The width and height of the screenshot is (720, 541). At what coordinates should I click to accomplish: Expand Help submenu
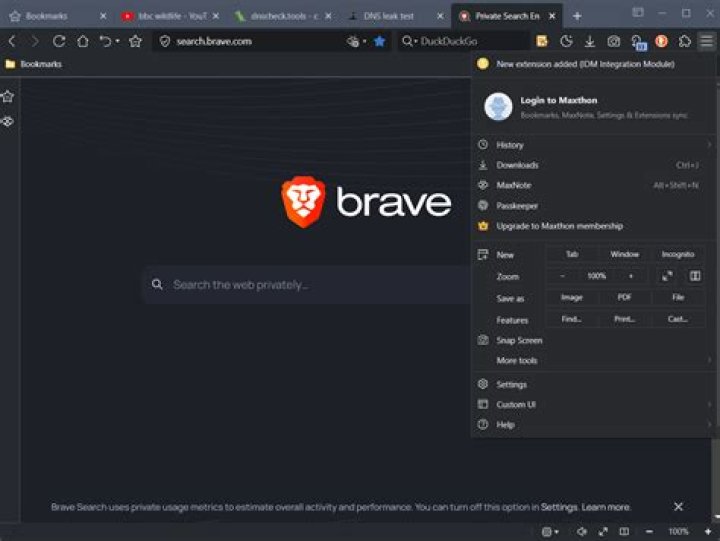(x=594, y=425)
